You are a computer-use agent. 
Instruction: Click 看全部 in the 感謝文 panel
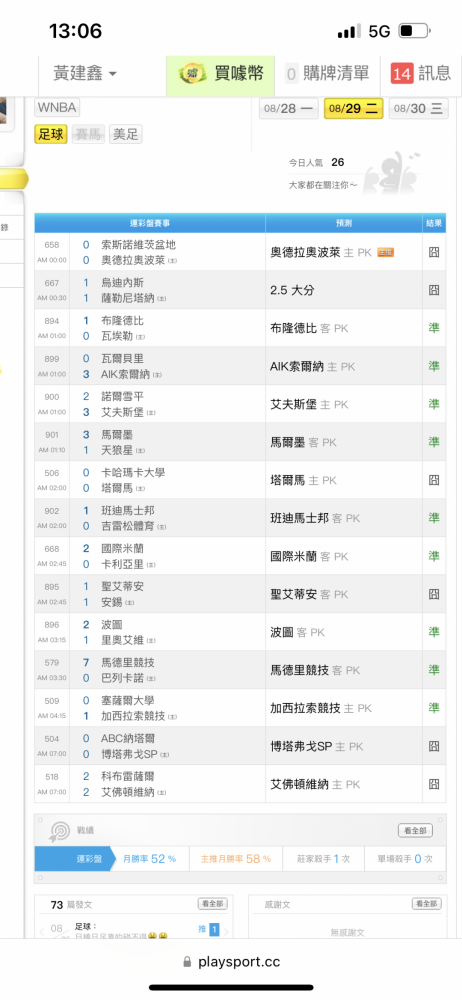pyautogui.click(x=427, y=904)
